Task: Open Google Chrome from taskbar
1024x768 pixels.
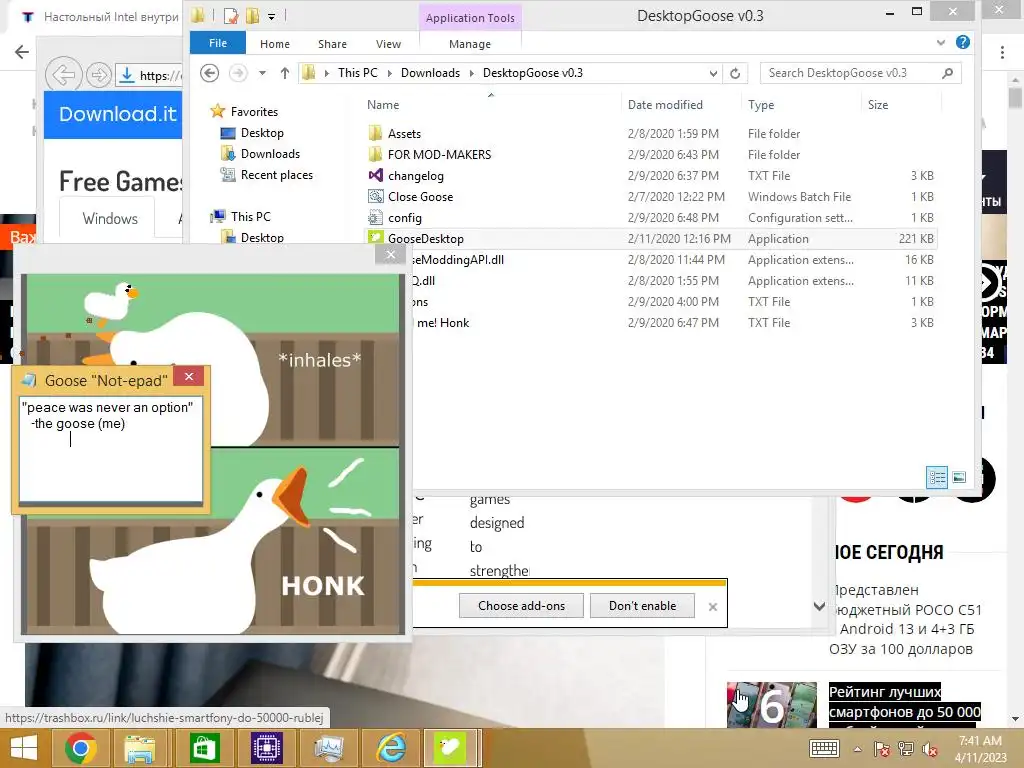Action: pos(81,748)
